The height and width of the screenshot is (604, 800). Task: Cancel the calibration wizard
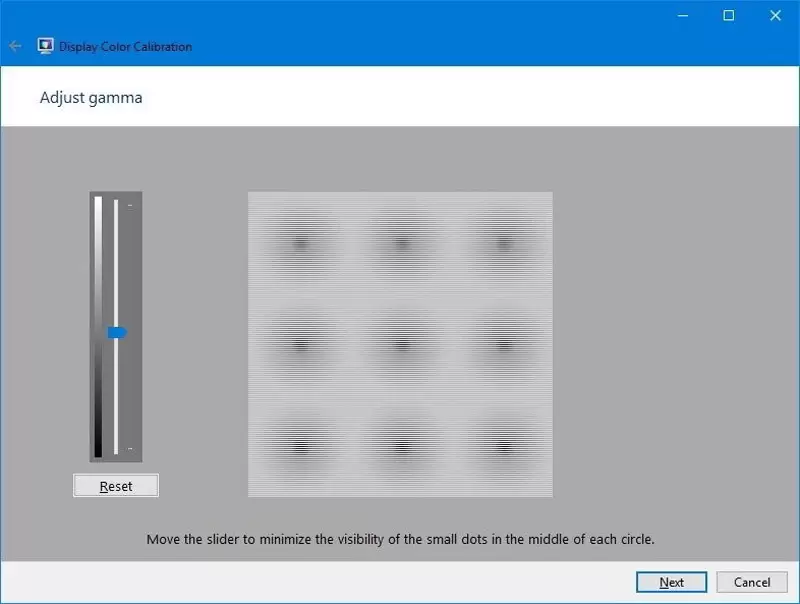(x=752, y=582)
